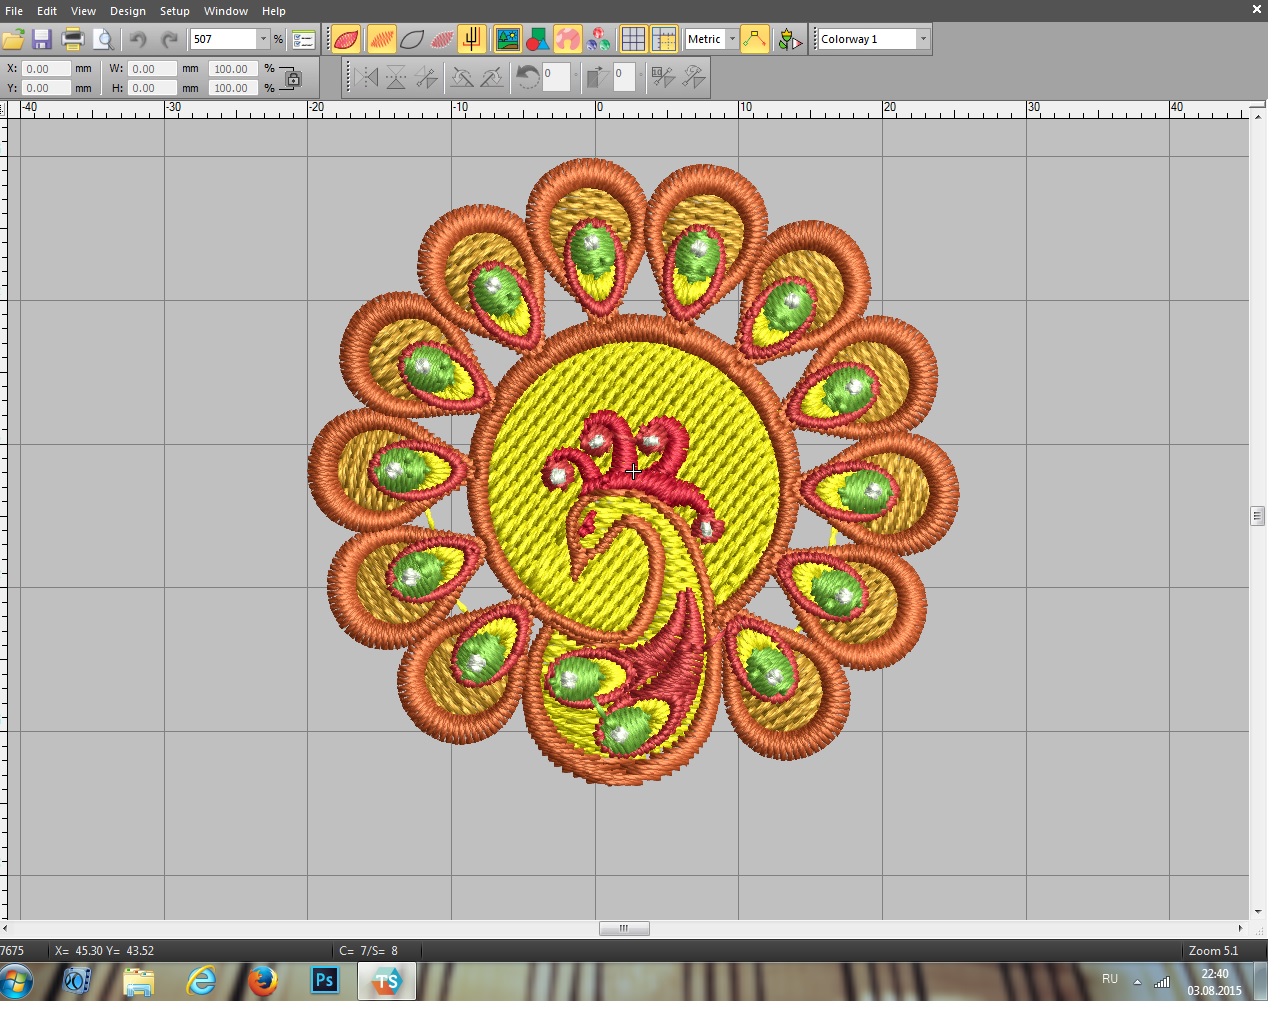
Task: Save the design with the floppy disk icon
Action: pyautogui.click(x=42, y=40)
